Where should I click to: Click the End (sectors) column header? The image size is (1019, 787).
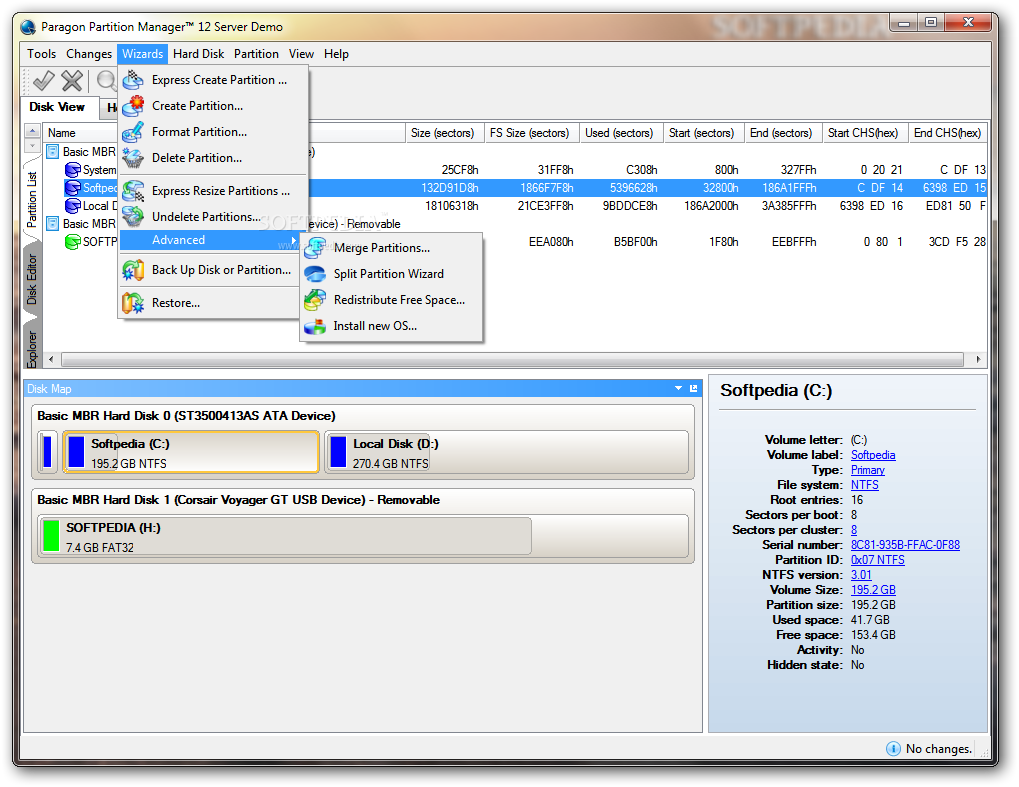tap(782, 133)
